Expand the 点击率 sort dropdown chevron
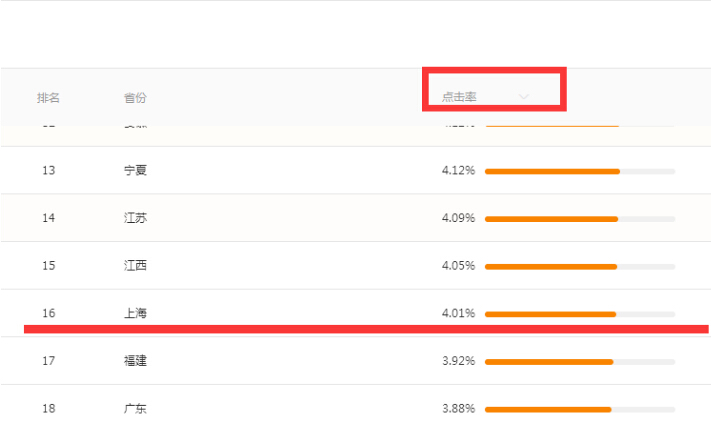711x431 pixels. [x=524, y=97]
